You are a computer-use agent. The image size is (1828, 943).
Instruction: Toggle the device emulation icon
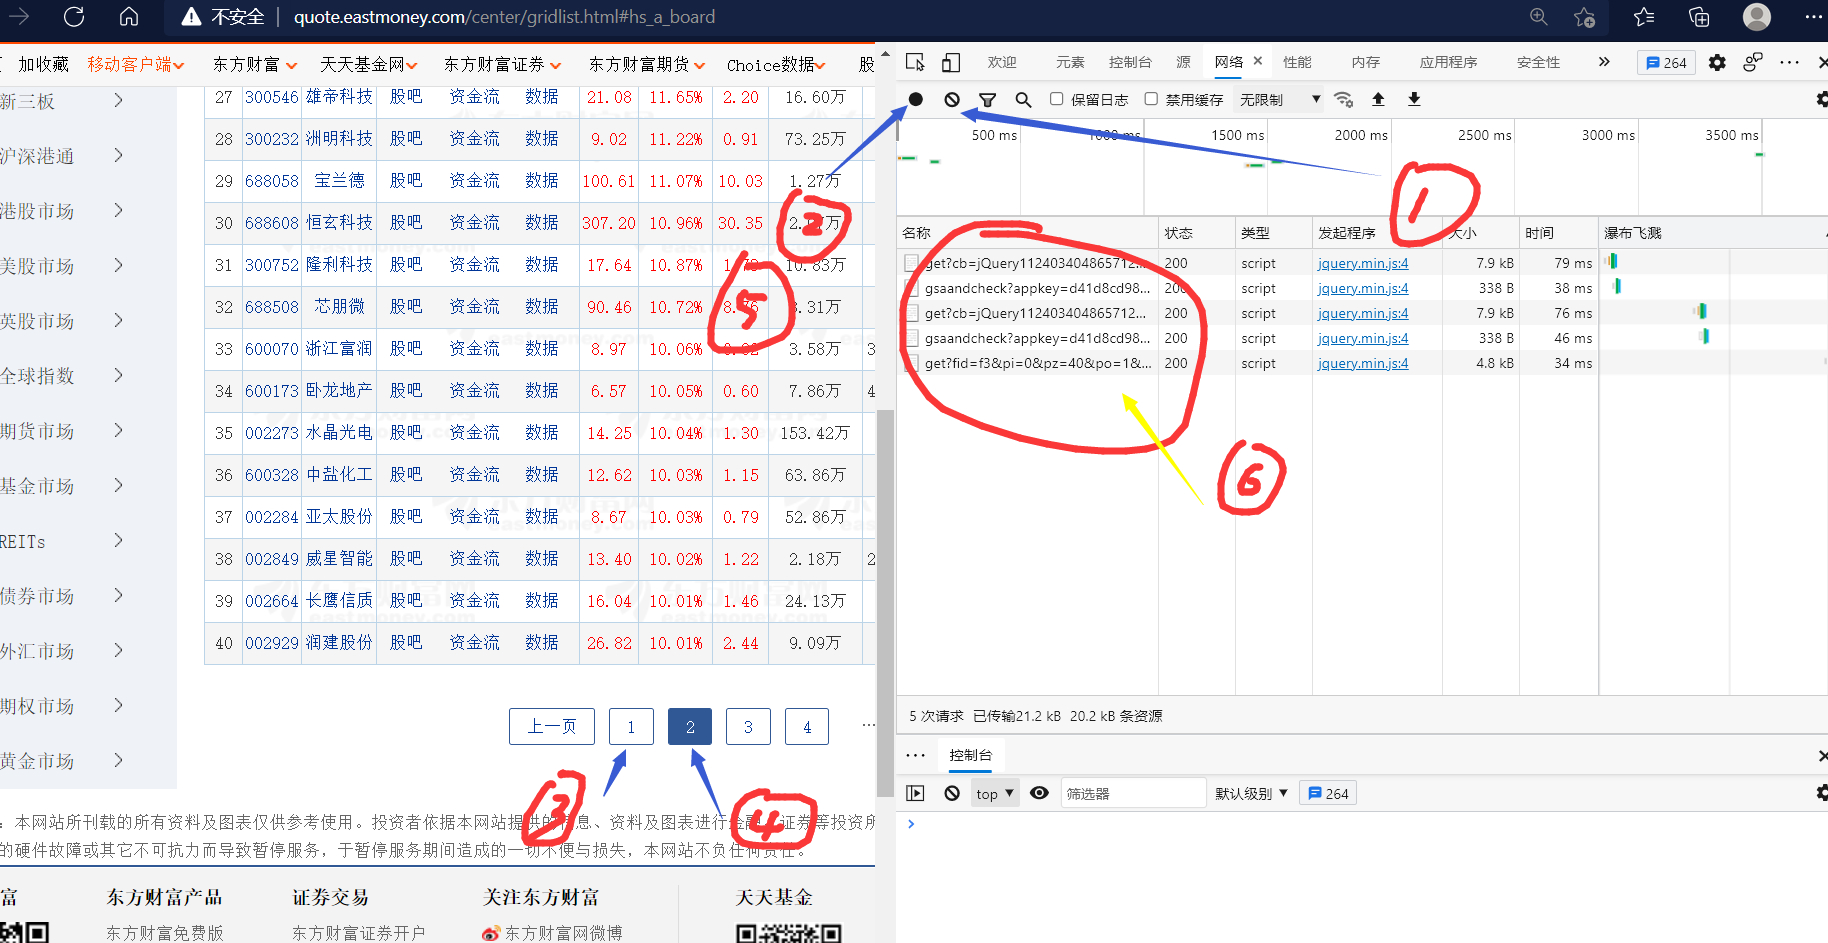coord(950,61)
